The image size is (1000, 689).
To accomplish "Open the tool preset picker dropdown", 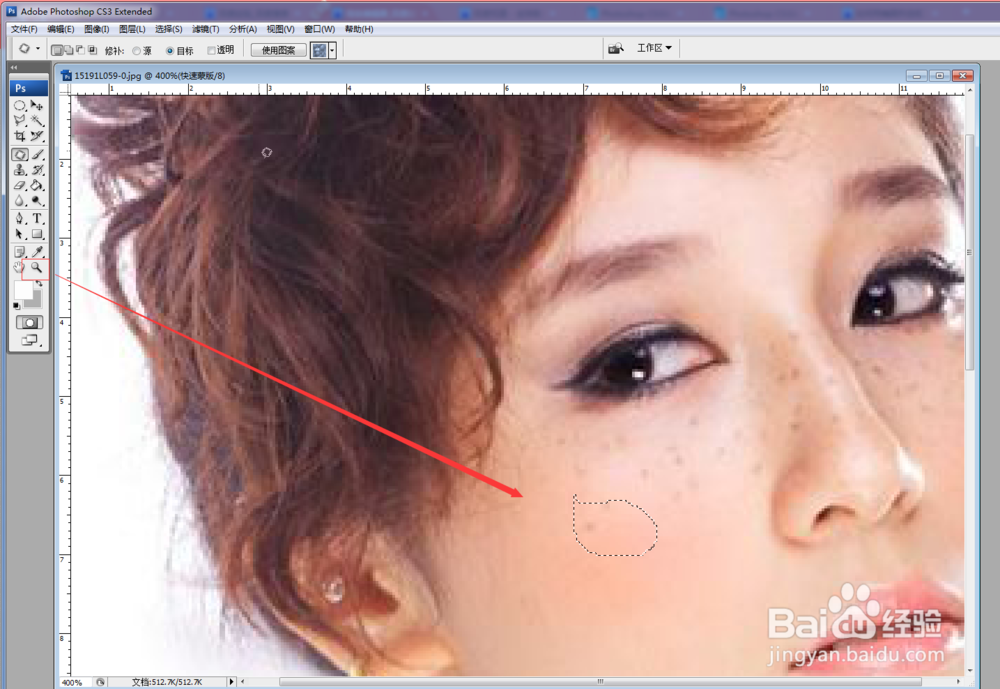I will point(38,49).
